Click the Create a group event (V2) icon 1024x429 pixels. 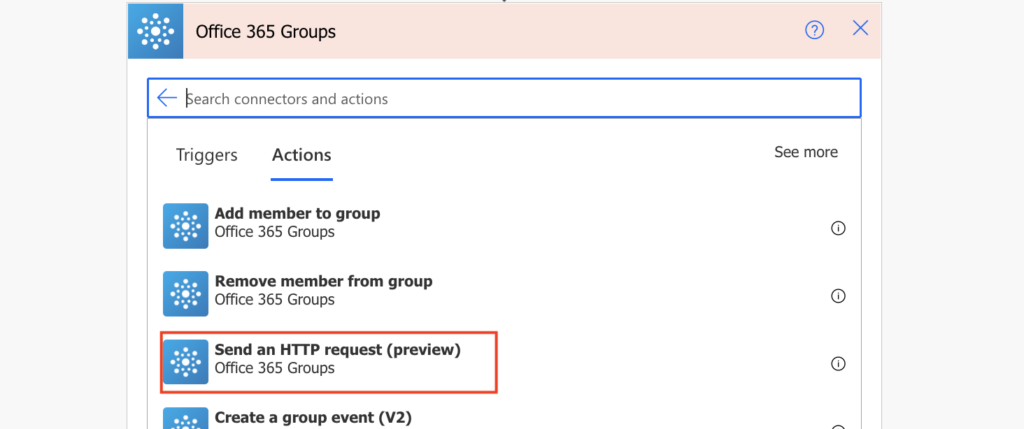(x=185, y=418)
